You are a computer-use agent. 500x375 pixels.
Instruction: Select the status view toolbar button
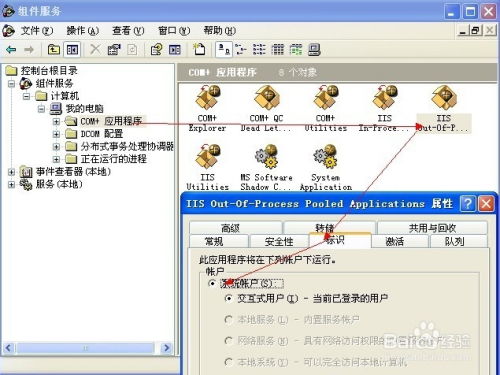coord(296,50)
